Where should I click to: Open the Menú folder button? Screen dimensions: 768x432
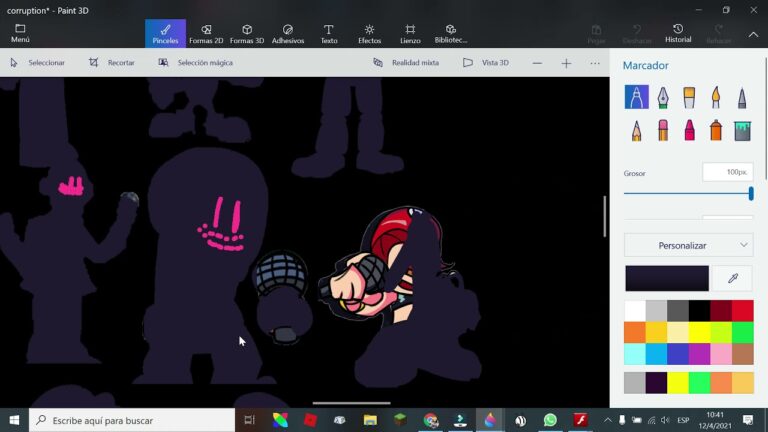click(20, 33)
